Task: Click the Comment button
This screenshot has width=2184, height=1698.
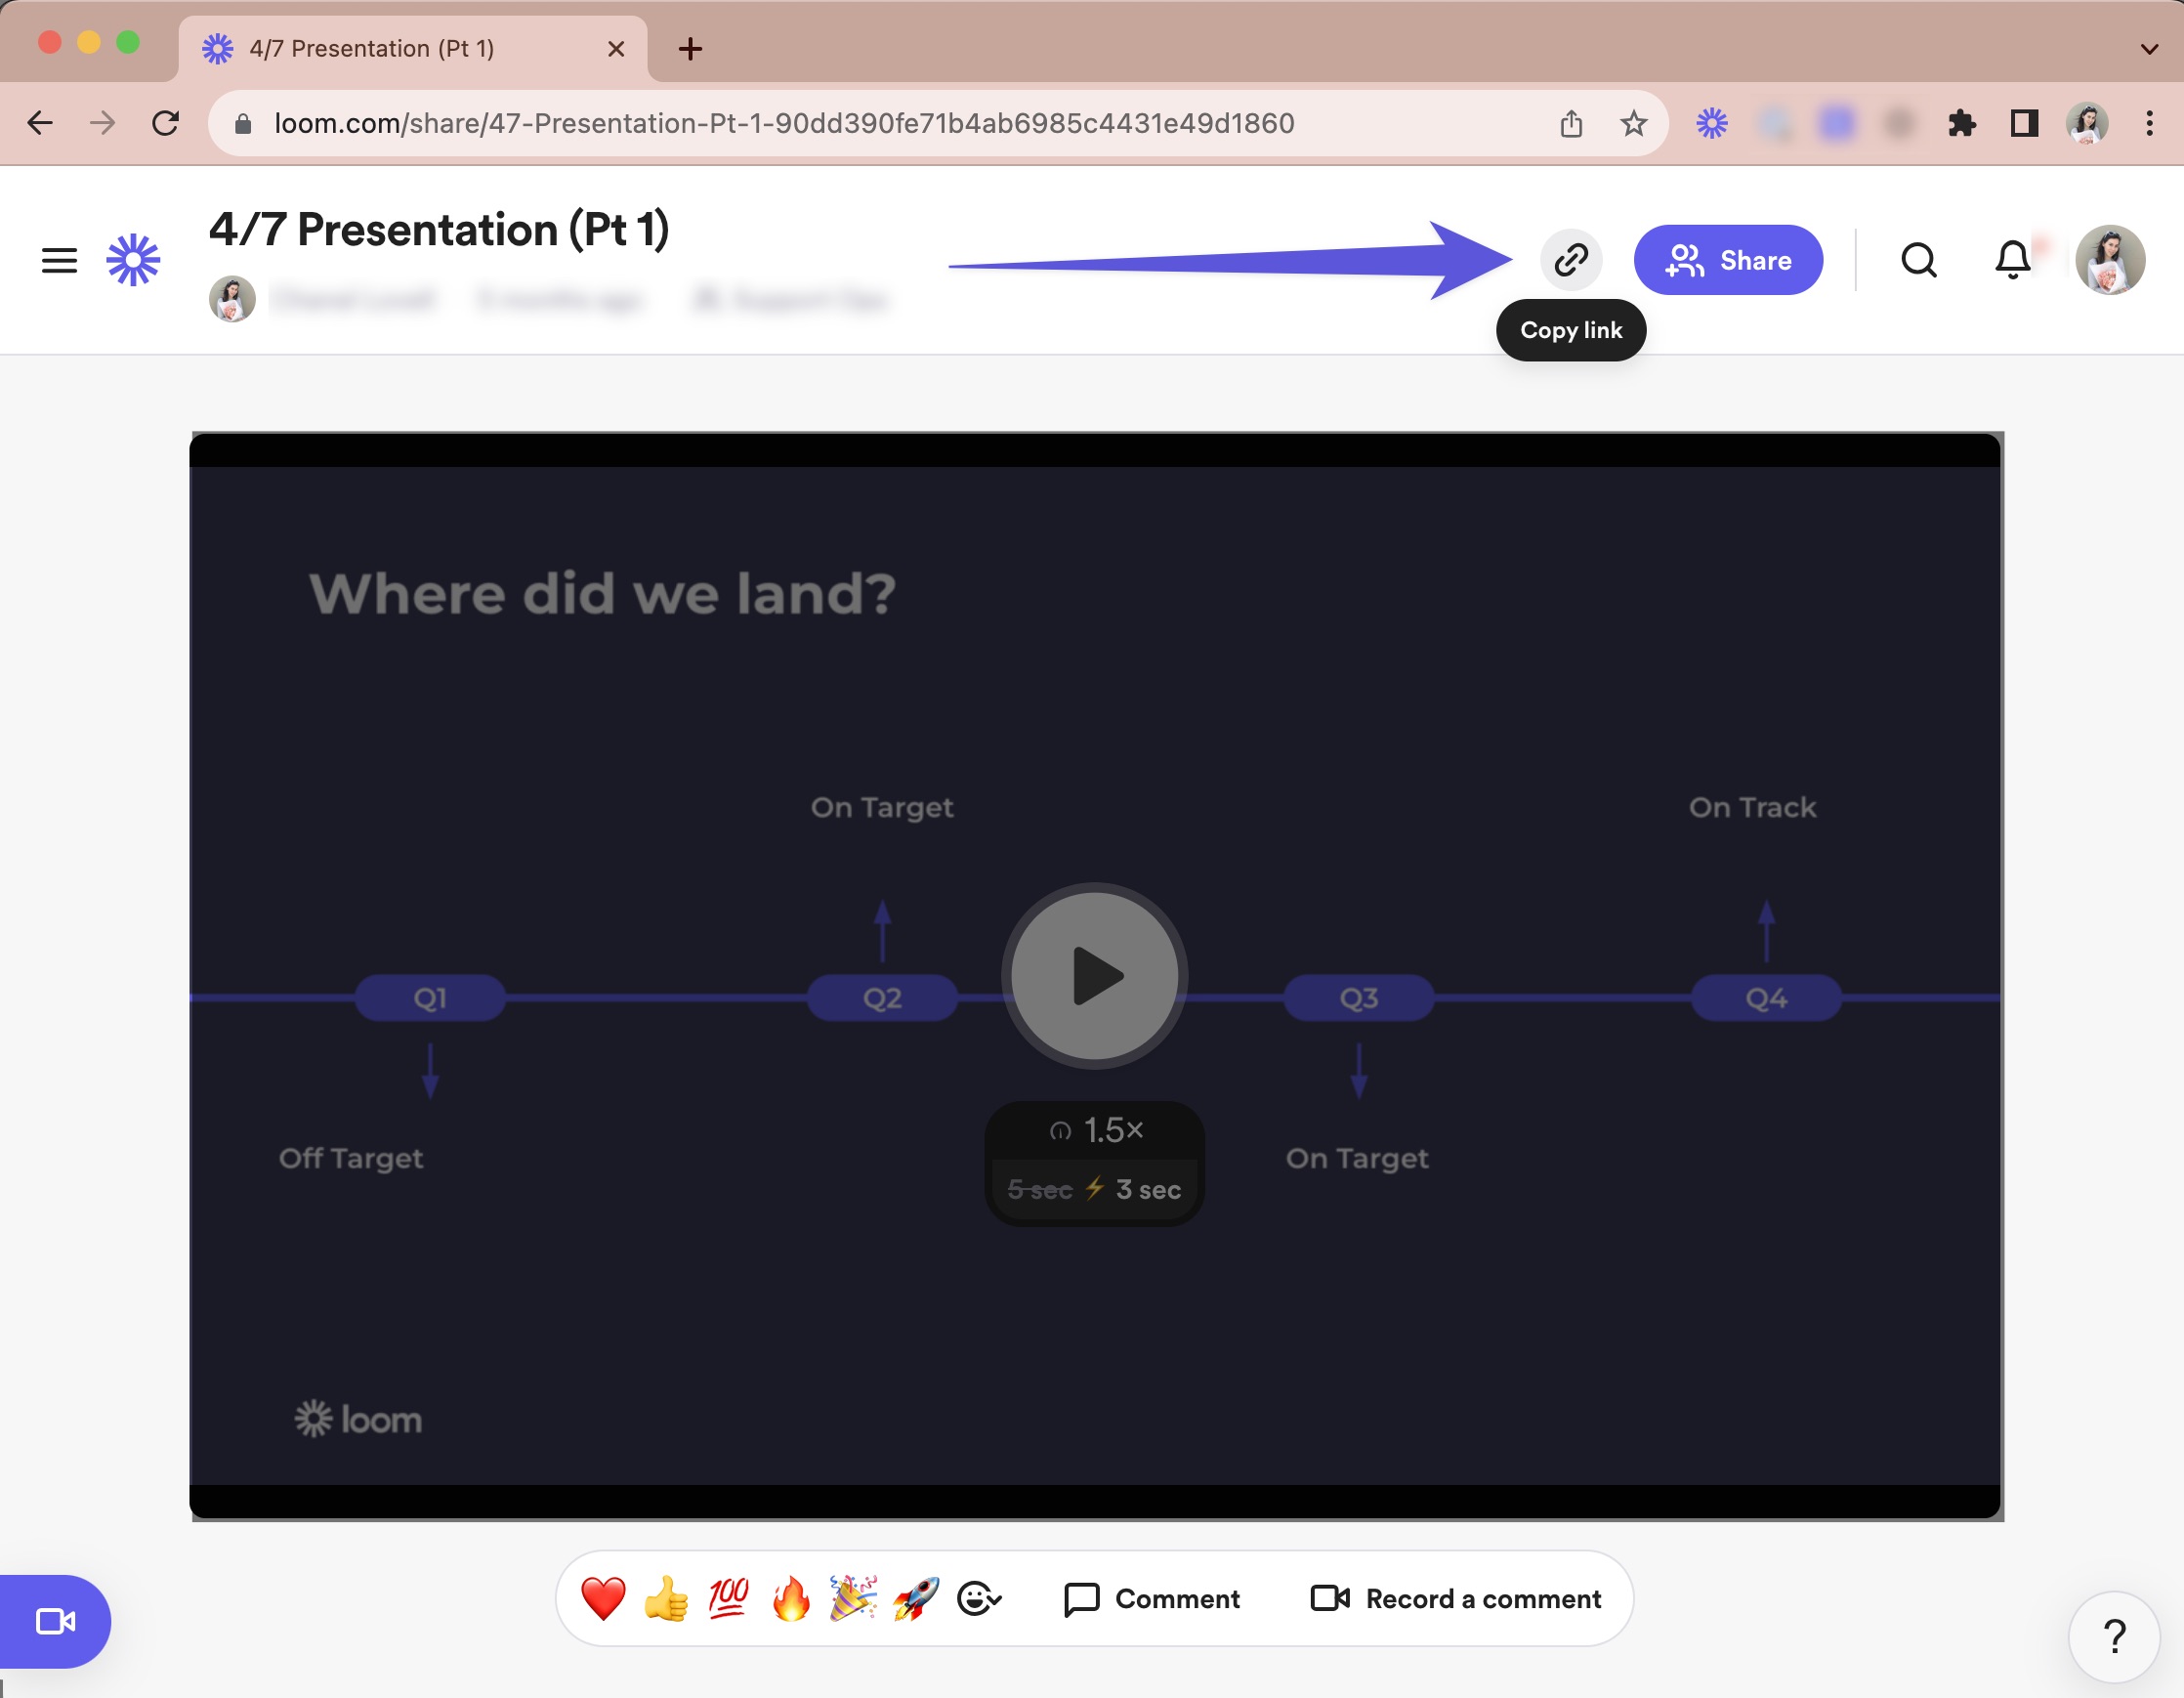Action: click(x=1151, y=1598)
